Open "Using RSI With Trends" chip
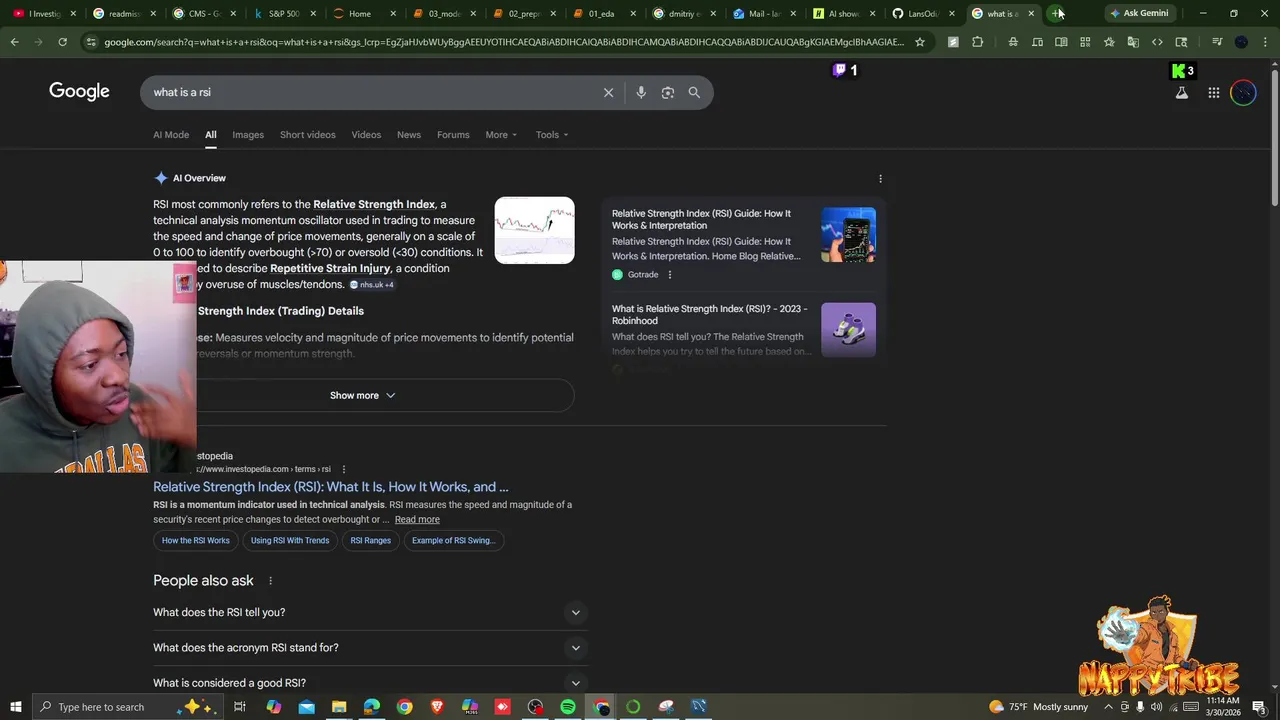Viewport: 1280px width, 720px height. point(290,541)
